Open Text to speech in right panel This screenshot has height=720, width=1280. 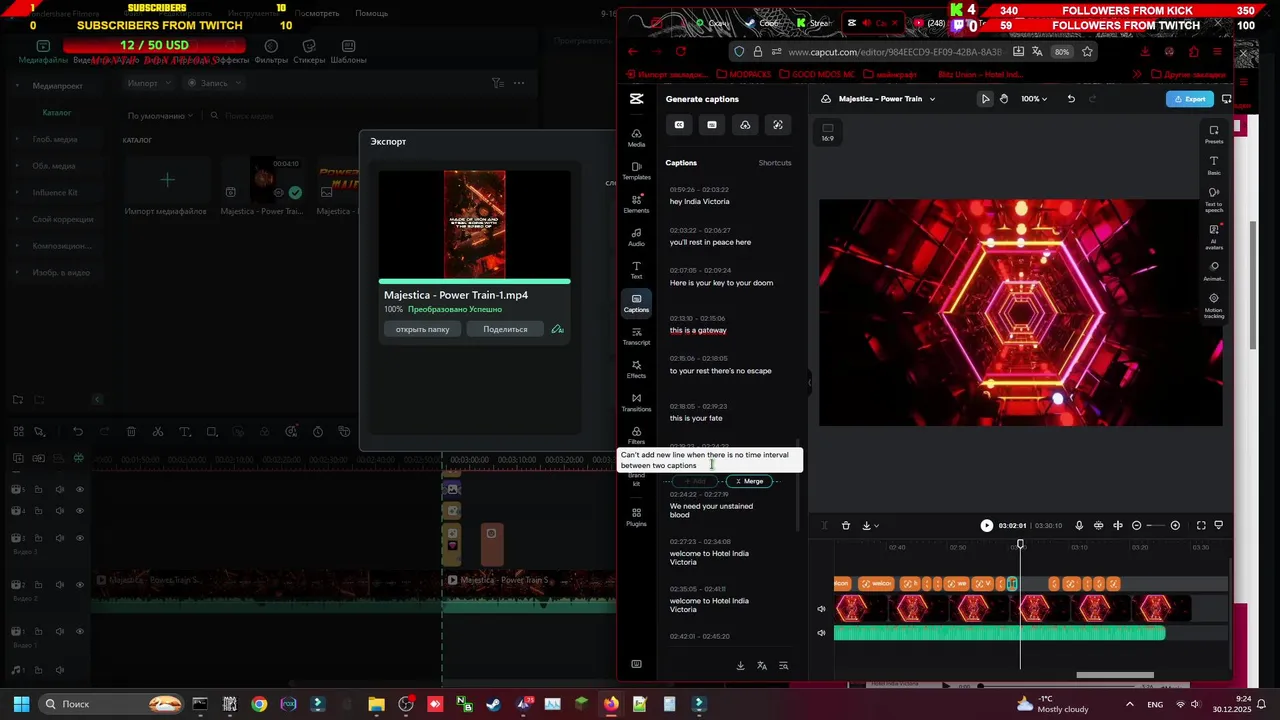[1214, 199]
